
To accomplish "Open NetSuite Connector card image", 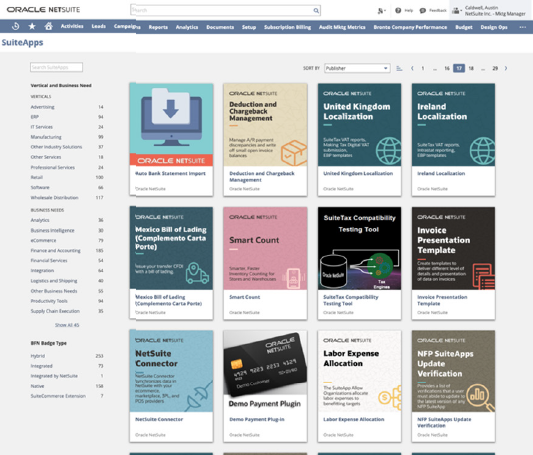I will [171, 371].
